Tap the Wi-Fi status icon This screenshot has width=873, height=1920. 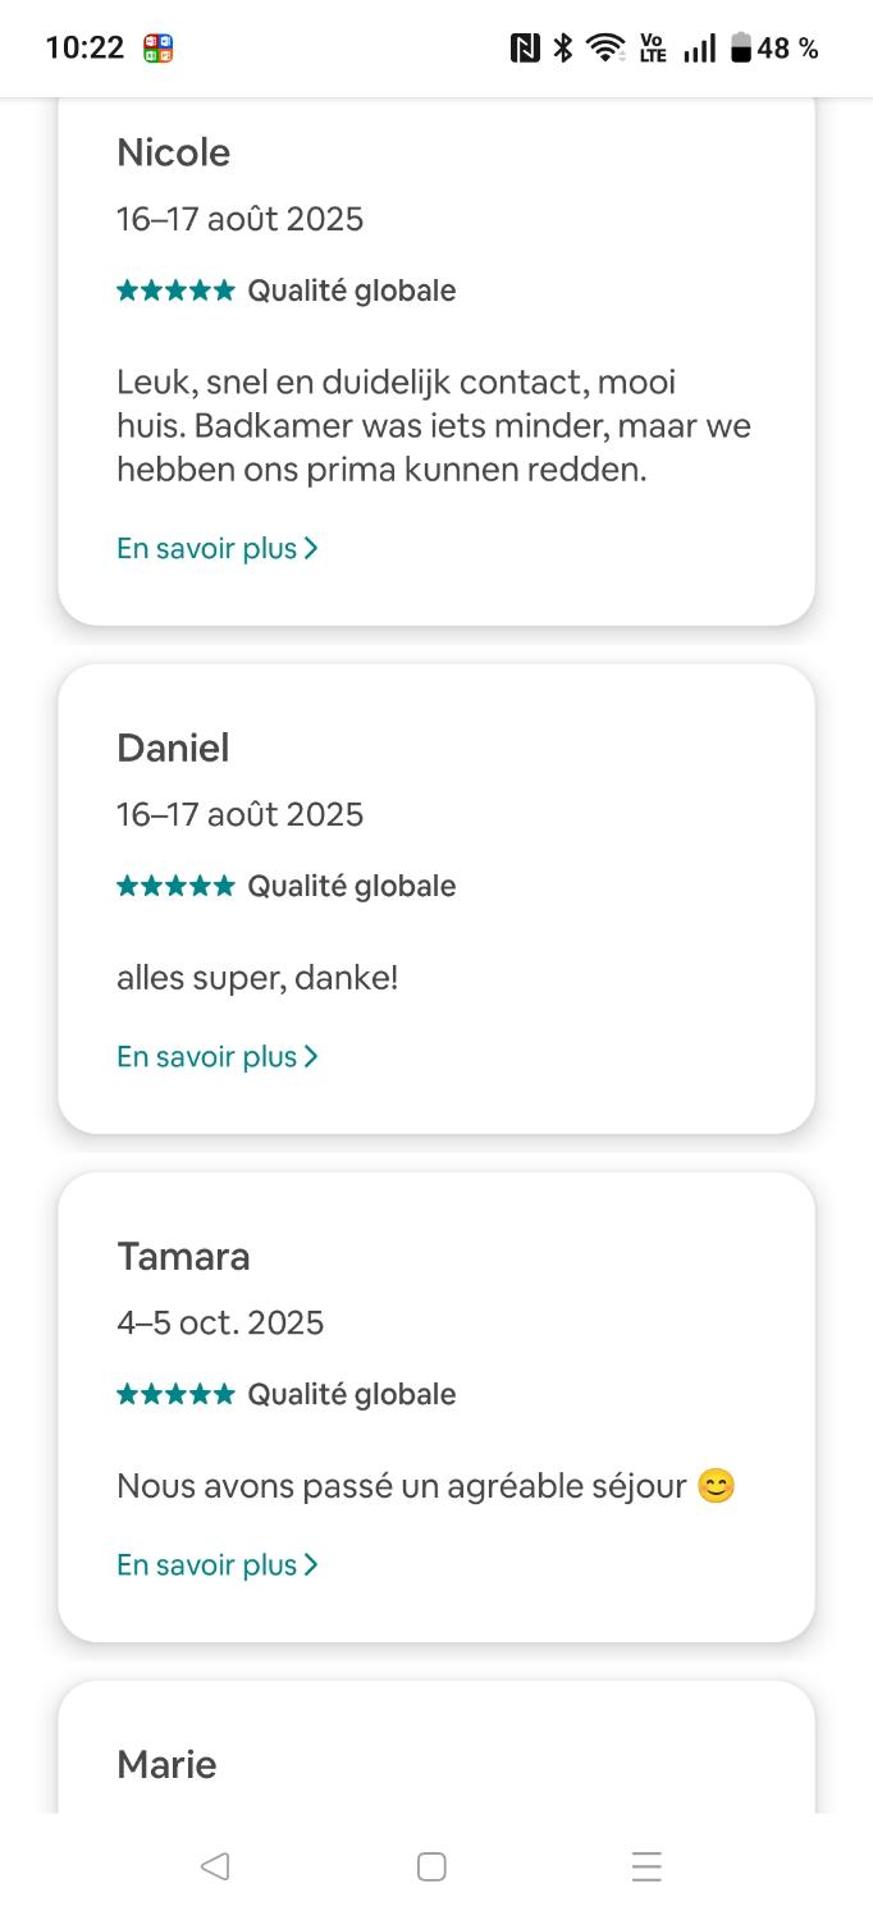tap(605, 48)
